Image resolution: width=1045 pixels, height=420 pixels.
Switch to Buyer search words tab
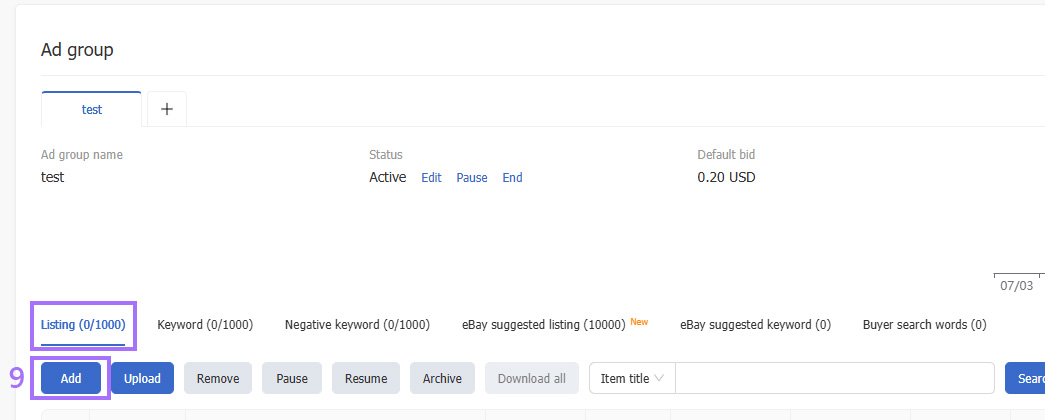pyautogui.click(x=924, y=325)
